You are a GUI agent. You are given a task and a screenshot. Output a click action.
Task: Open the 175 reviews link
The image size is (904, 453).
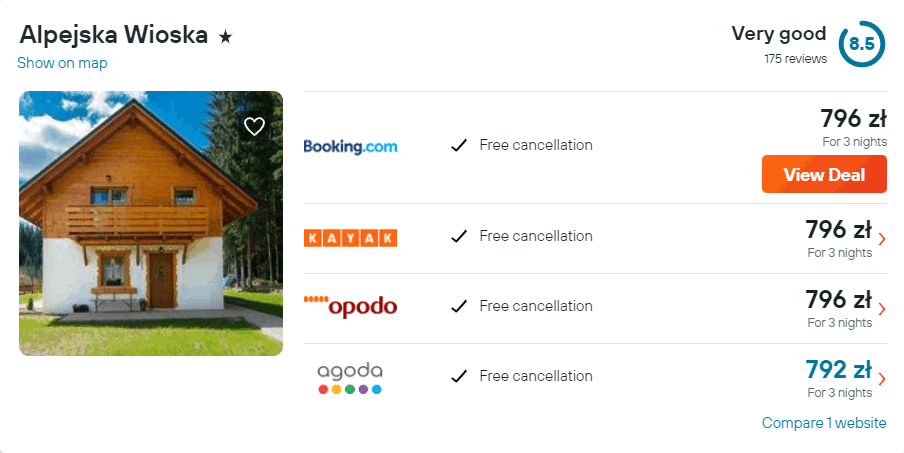[795, 59]
